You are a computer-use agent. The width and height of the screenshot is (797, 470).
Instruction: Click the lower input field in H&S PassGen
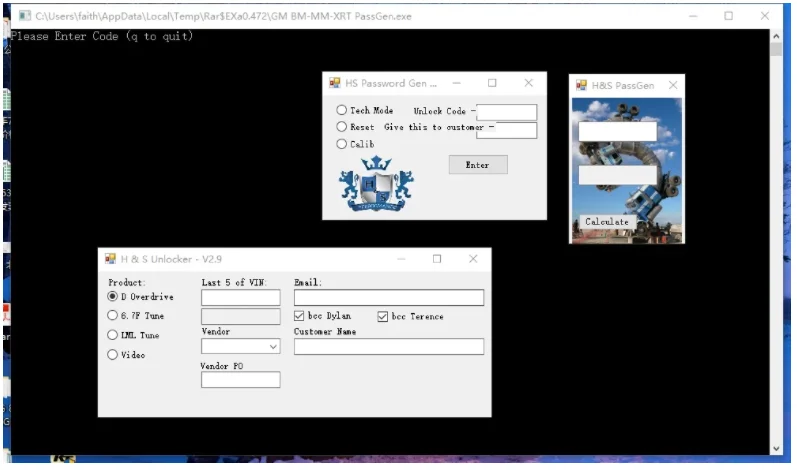coord(618,175)
